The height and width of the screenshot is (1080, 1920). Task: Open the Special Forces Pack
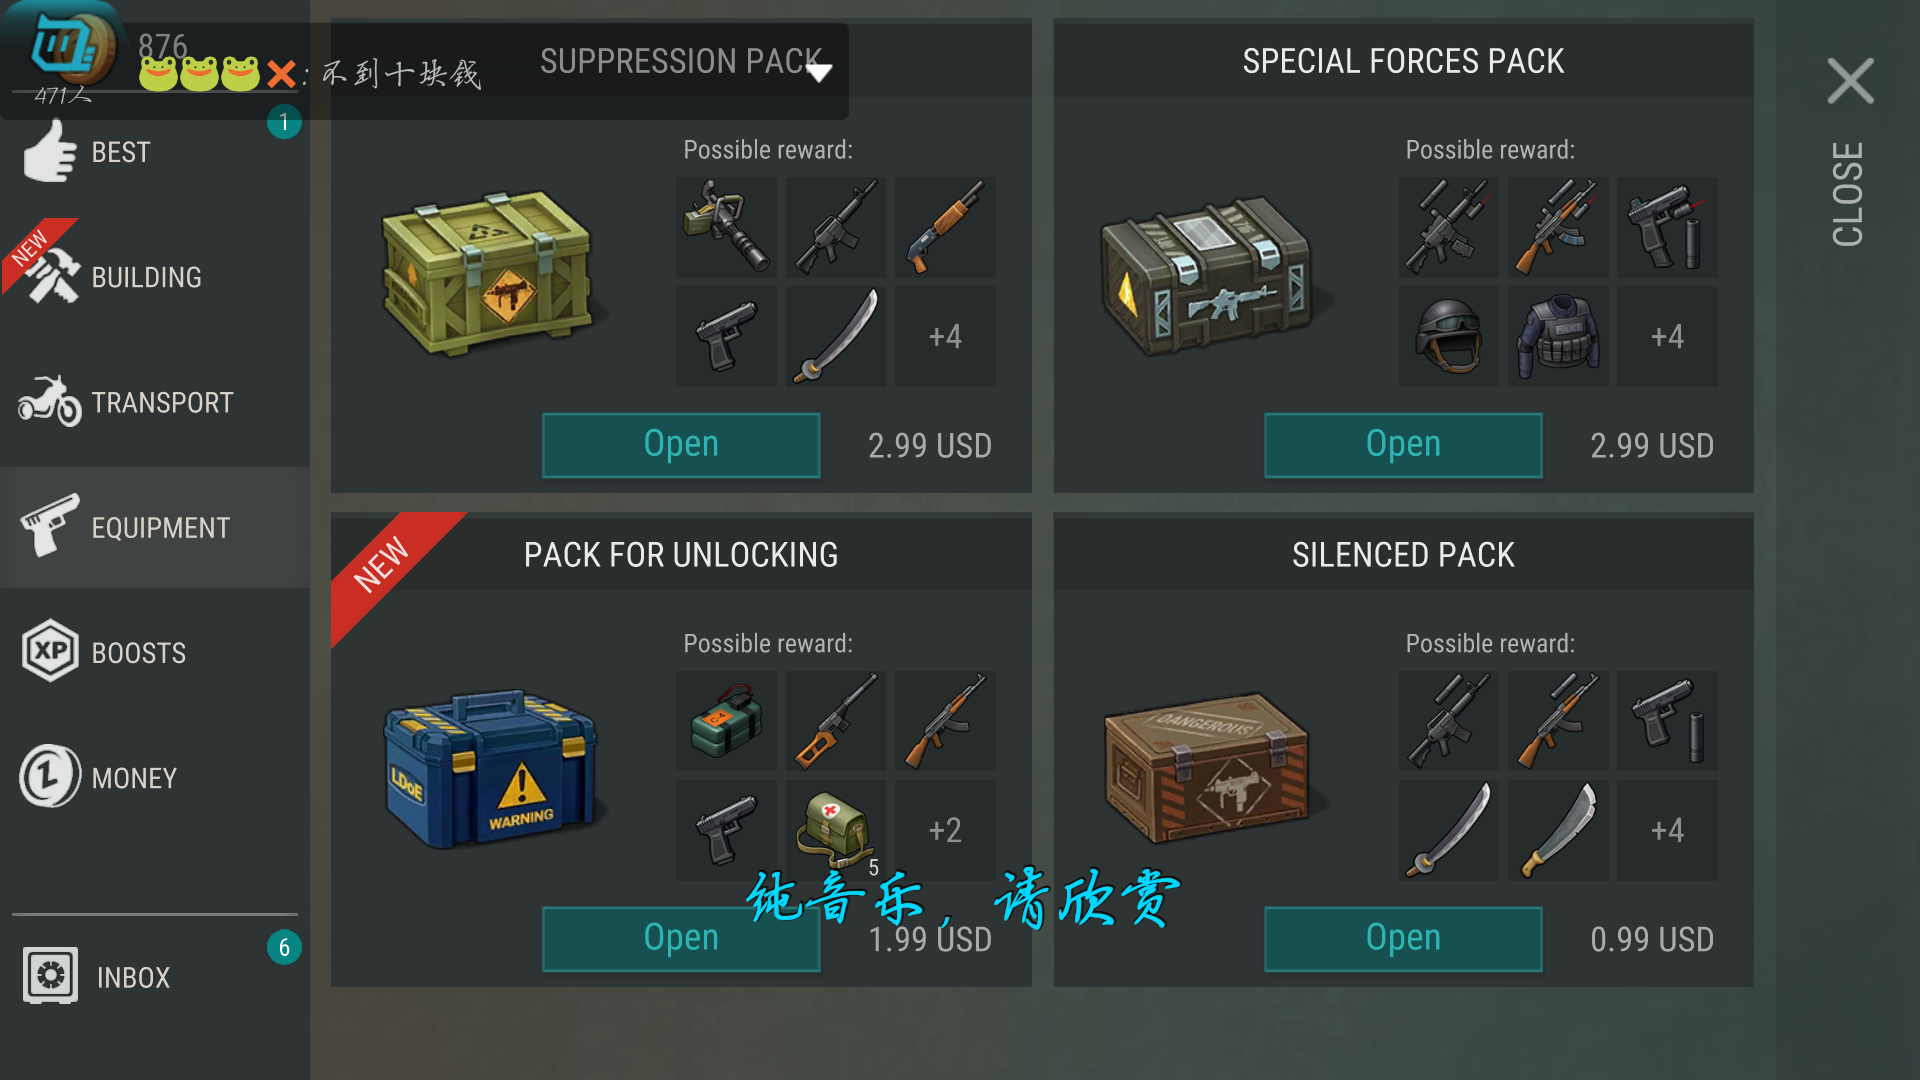(x=1403, y=445)
